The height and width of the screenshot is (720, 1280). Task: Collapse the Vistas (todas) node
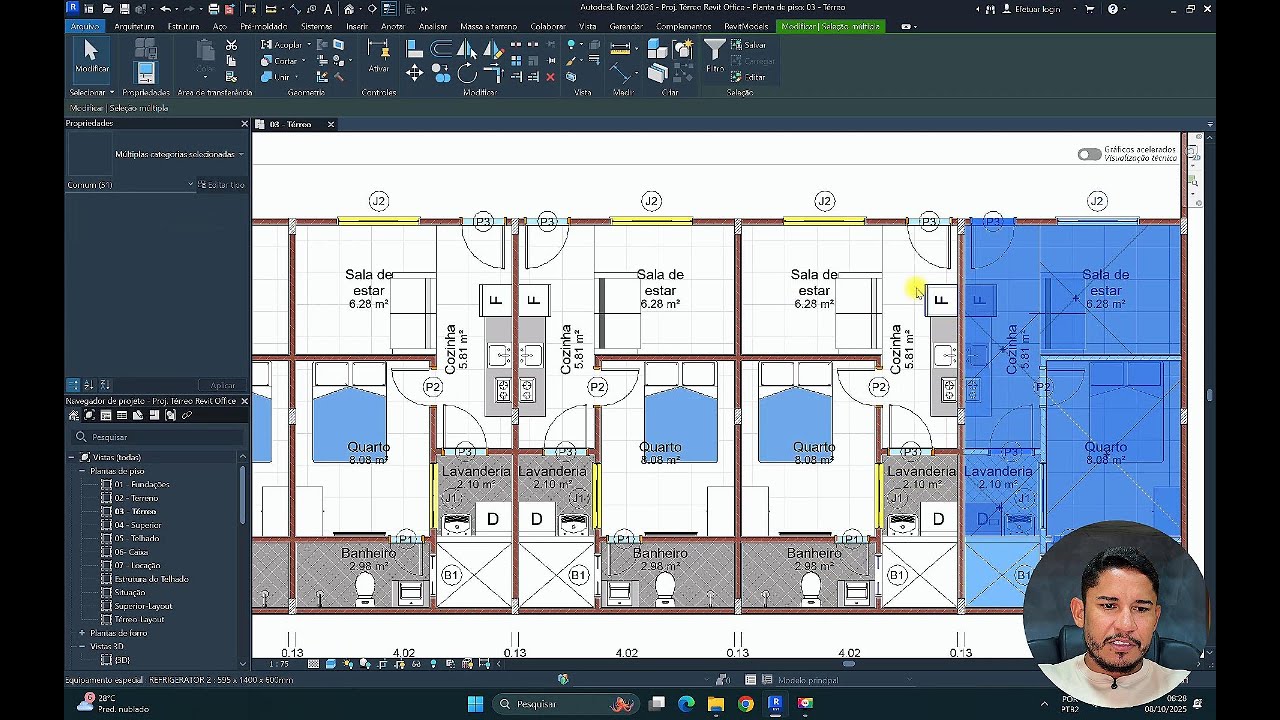pyautogui.click(x=72, y=457)
